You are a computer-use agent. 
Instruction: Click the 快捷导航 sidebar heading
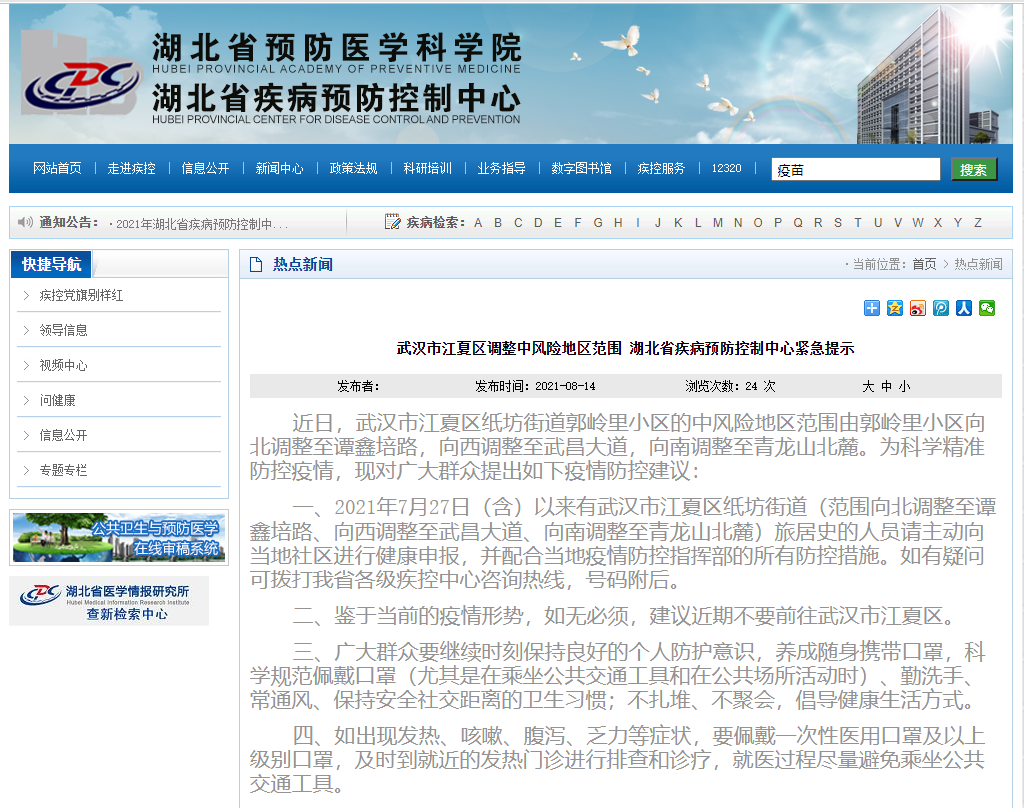click(x=52, y=264)
